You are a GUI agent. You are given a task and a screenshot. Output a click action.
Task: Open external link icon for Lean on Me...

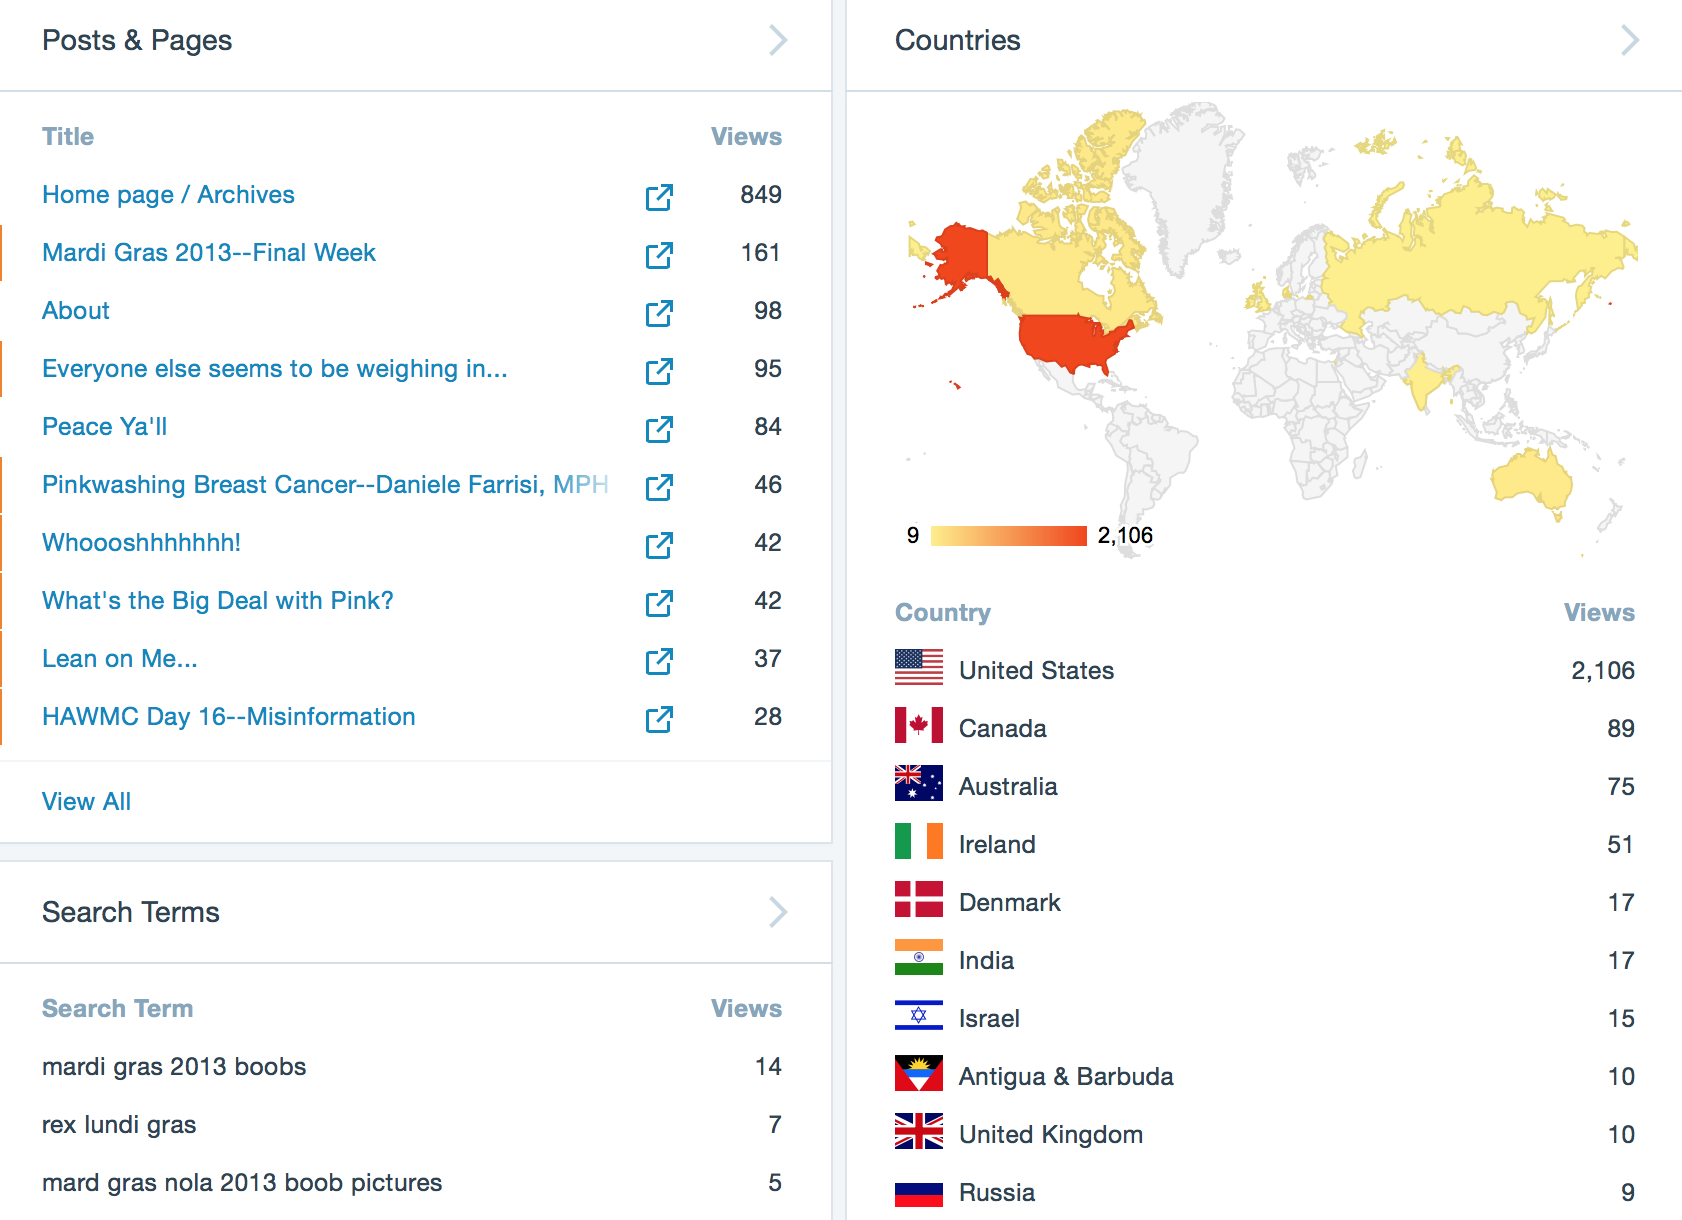[659, 661]
